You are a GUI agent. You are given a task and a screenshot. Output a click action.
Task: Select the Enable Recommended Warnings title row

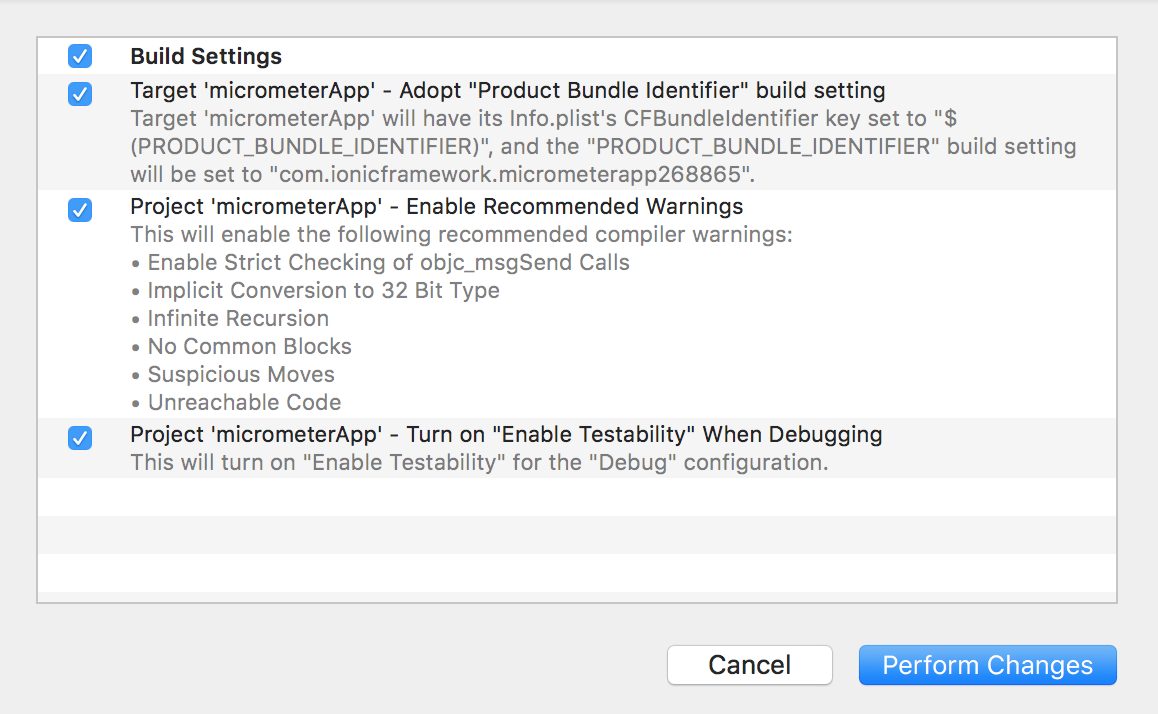[436, 207]
